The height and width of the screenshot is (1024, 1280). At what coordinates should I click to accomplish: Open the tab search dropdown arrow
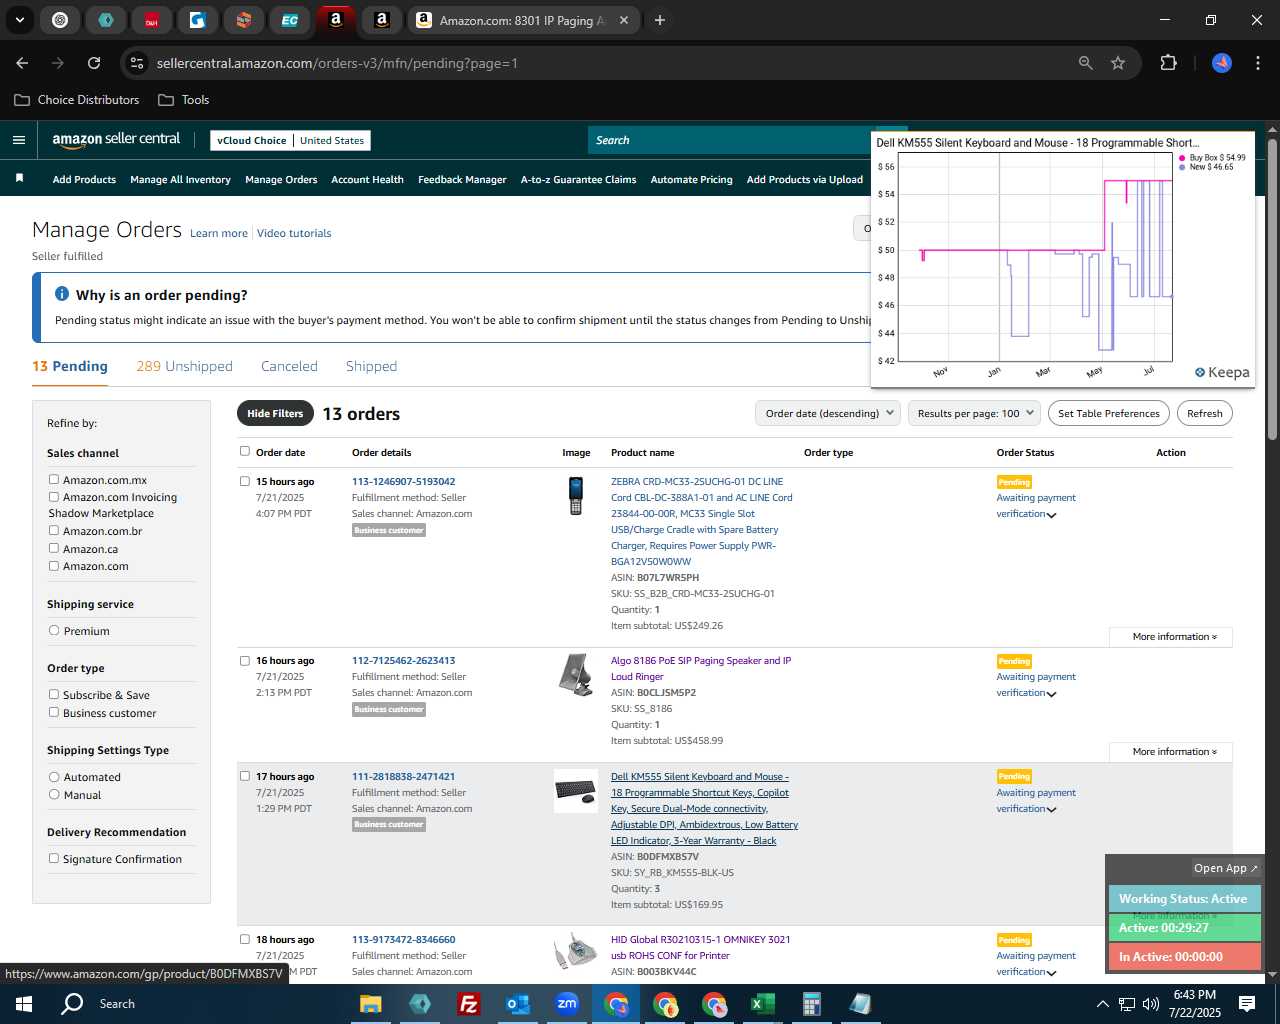19,20
